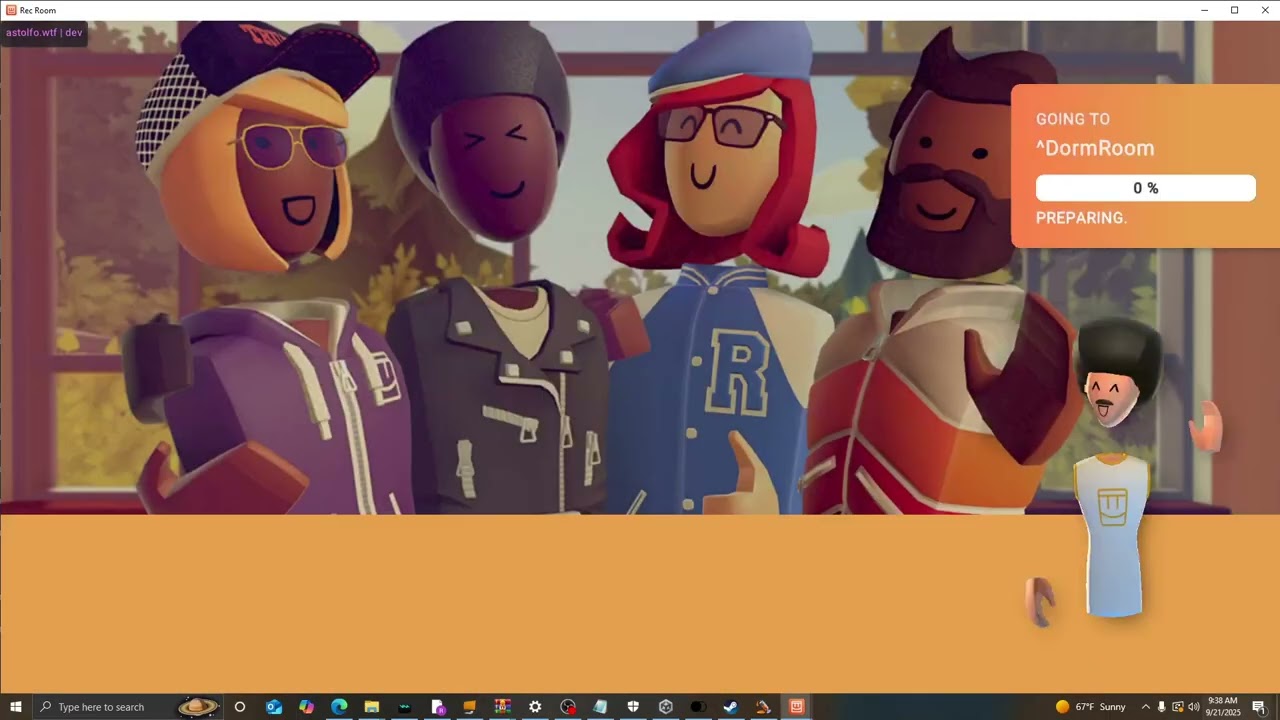The width and height of the screenshot is (1280, 720).
Task: Open Cortana circle icon in taskbar
Action: (x=240, y=707)
